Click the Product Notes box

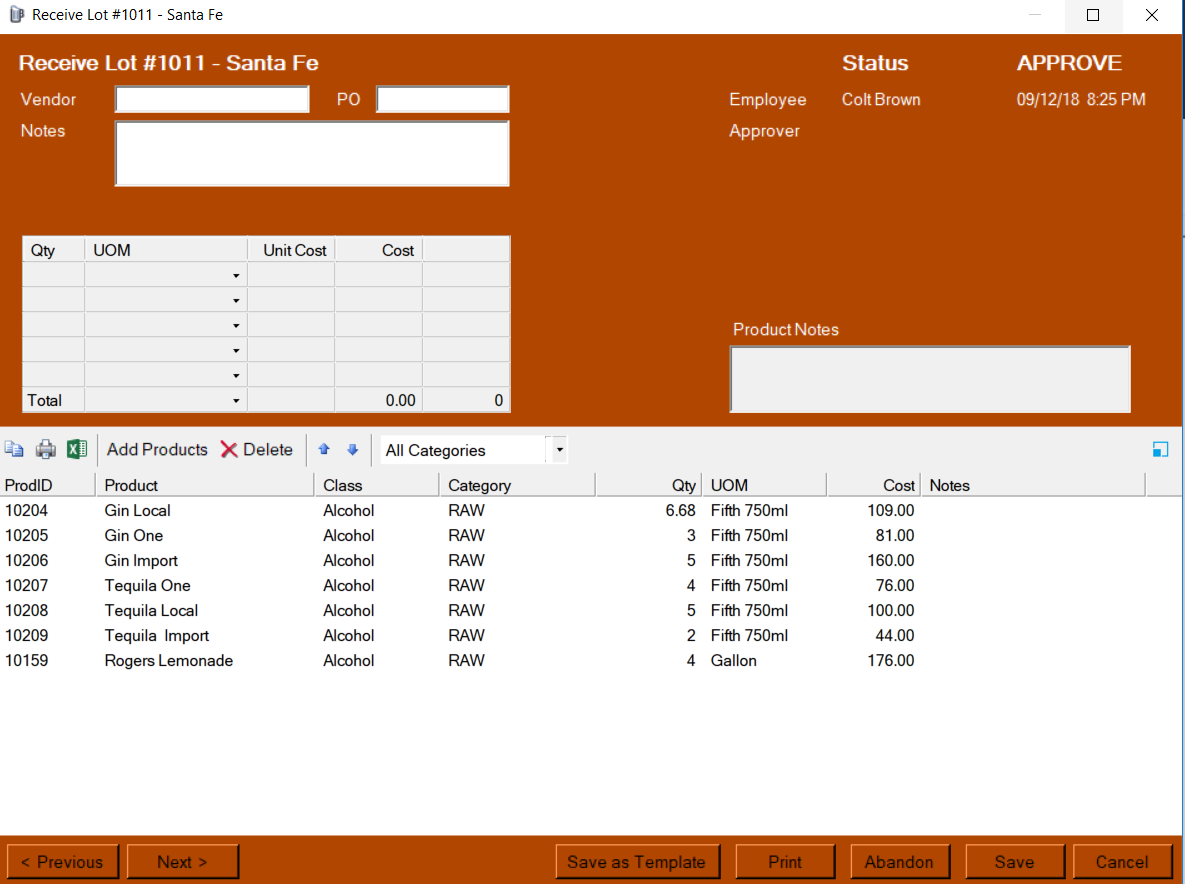[x=930, y=379]
